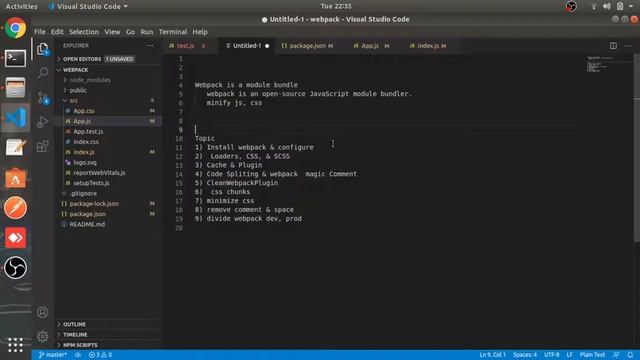Change indentation via Spaces: 4
This screenshot has width=640, height=360.
click(x=525, y=355)
